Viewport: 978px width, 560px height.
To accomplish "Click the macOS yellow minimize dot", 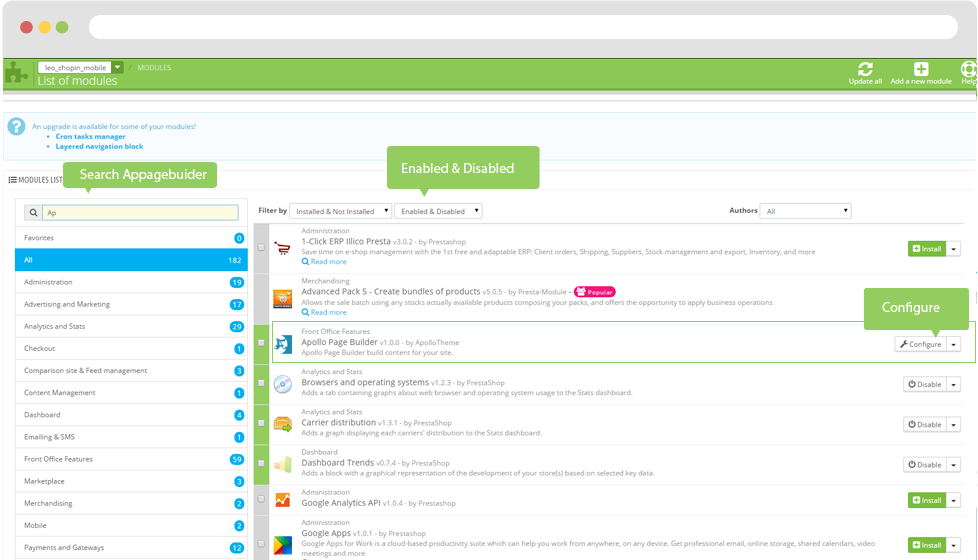I will 44,27.
